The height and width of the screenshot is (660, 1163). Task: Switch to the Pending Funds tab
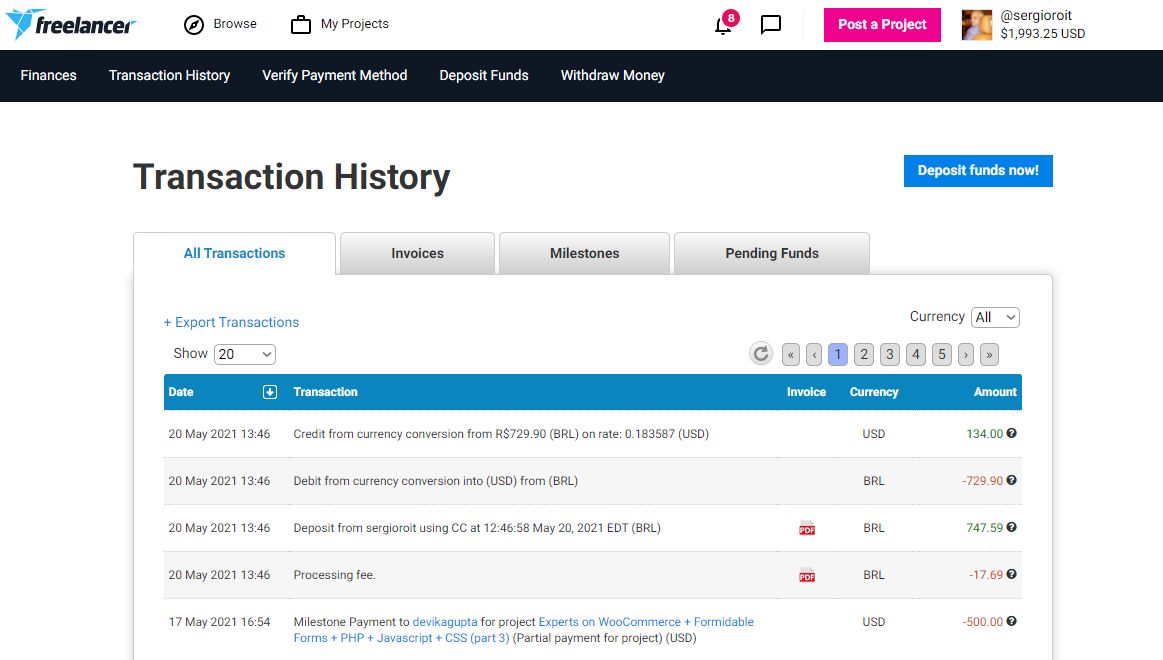(771, 254)
